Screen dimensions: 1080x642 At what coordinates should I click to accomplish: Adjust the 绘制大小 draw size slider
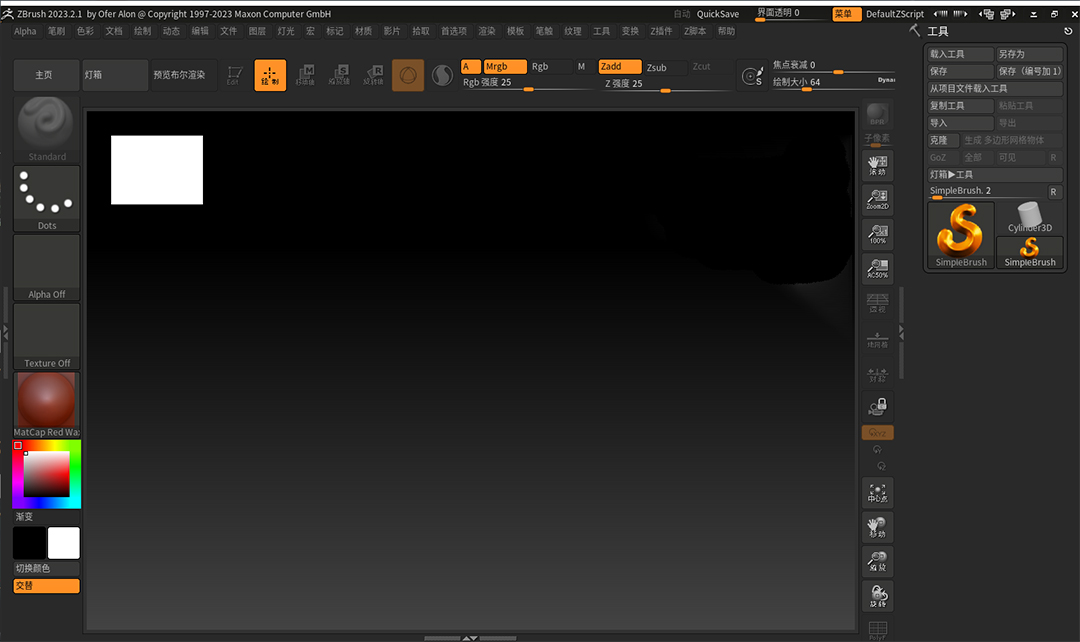point(833,83)
